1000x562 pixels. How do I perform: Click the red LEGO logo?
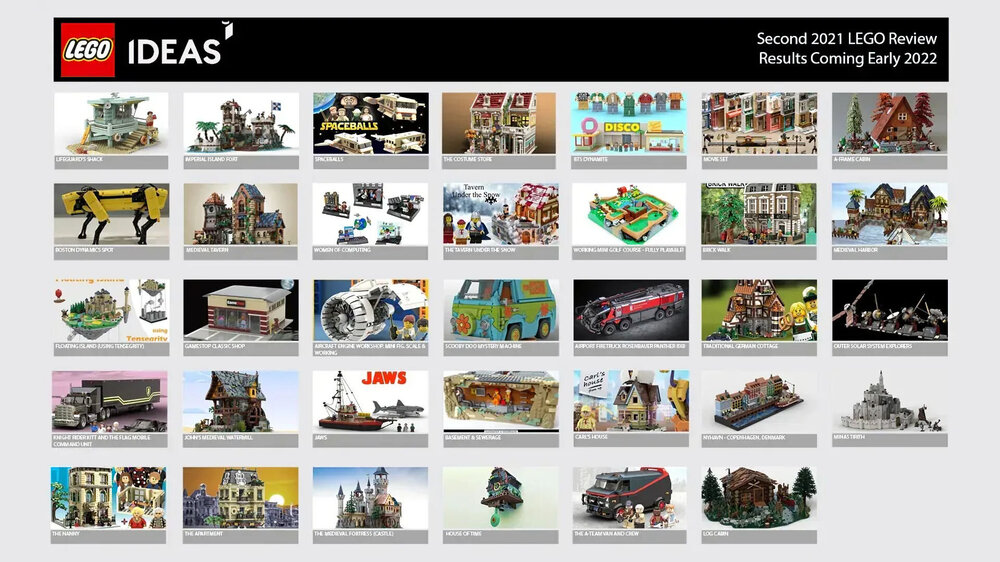coord(88,50)
